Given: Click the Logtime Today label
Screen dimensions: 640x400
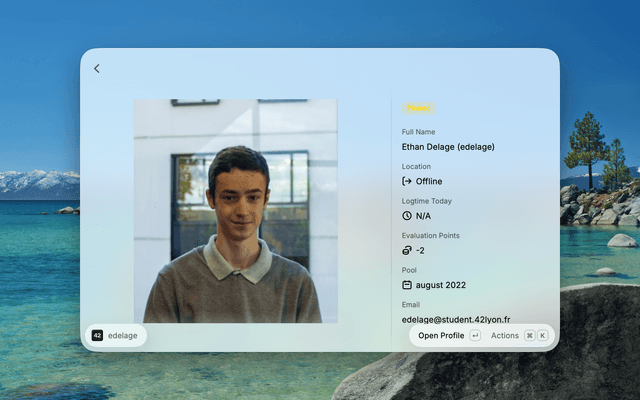Looking at the screenshot, I should (x=427, y=201).
